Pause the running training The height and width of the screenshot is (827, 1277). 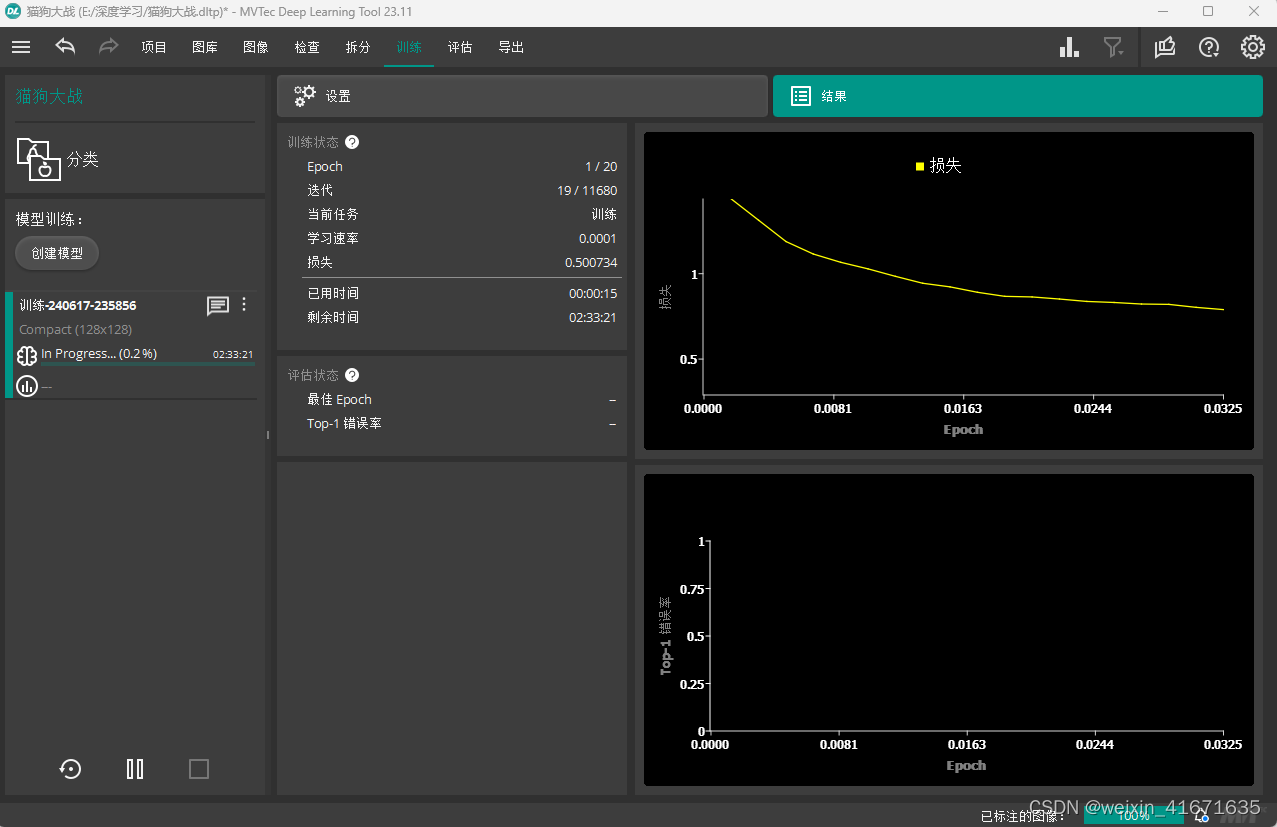(135, 768)
